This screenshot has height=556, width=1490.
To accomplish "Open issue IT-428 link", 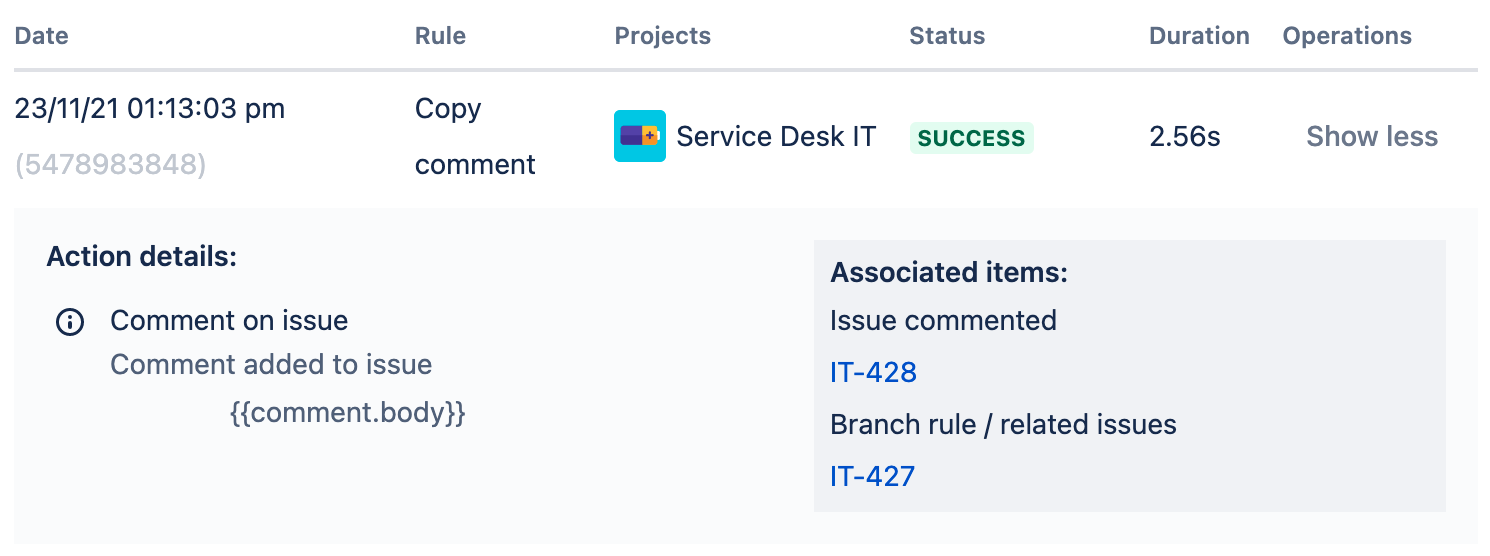I will tap(873, 372).
